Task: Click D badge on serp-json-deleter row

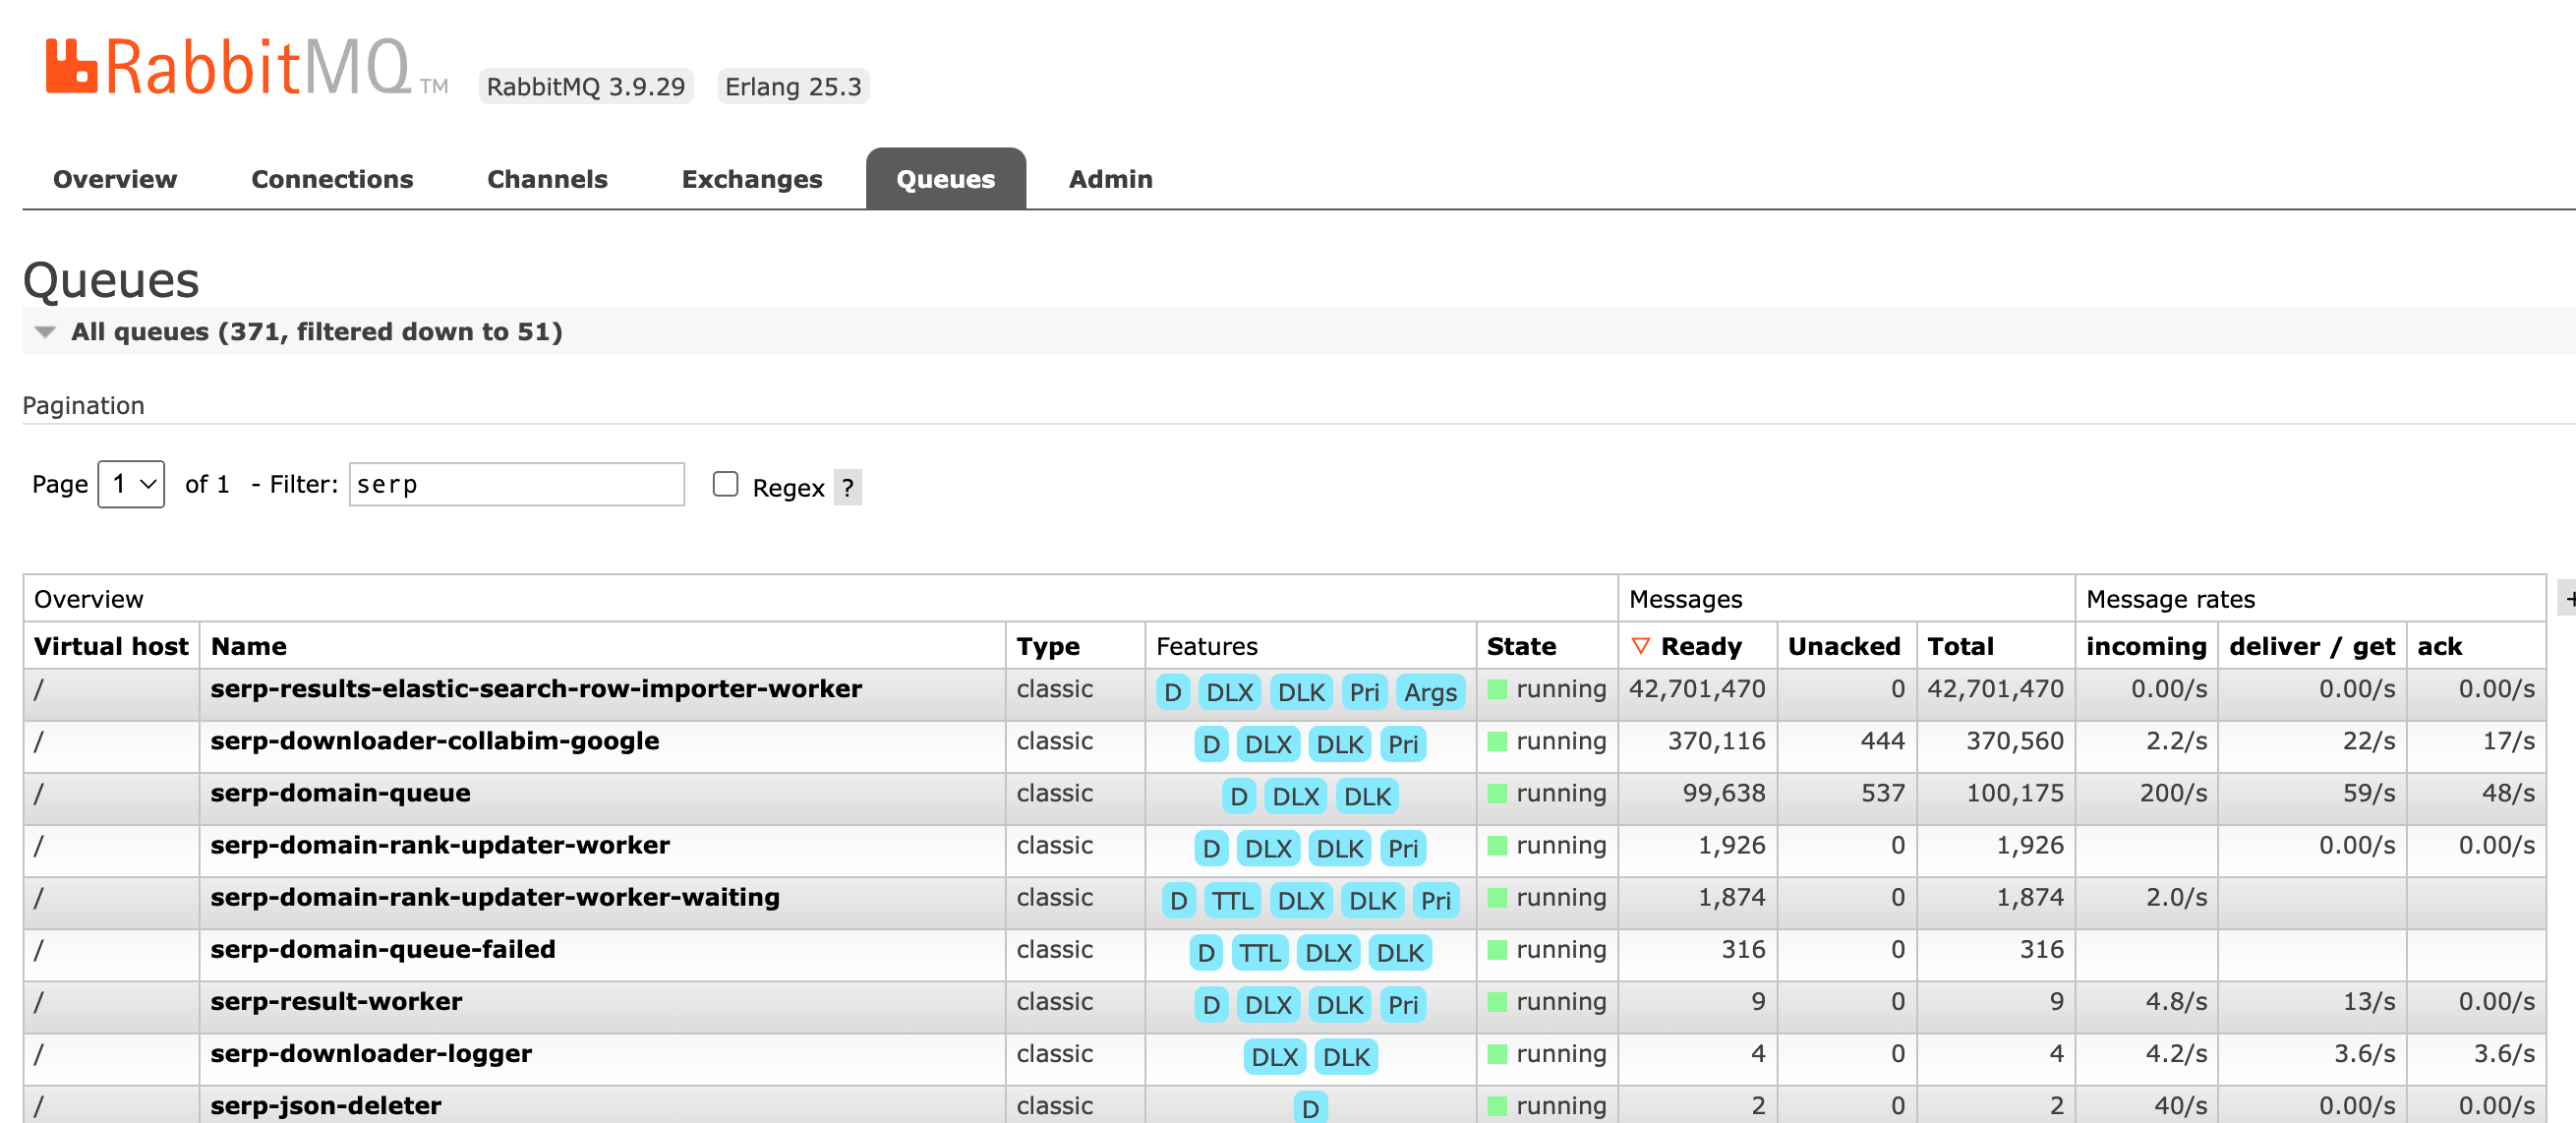Action: tap(1310, 1108)
